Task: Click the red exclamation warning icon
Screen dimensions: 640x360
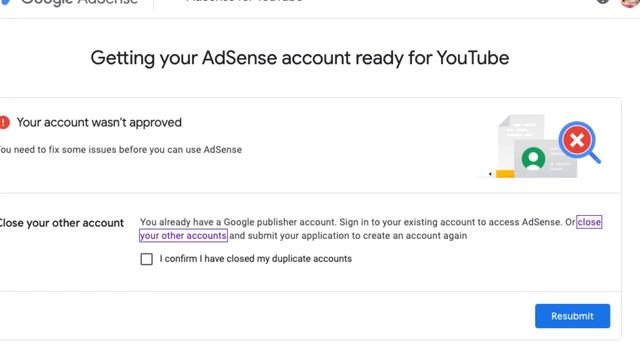Action: [x=4, y=122]
